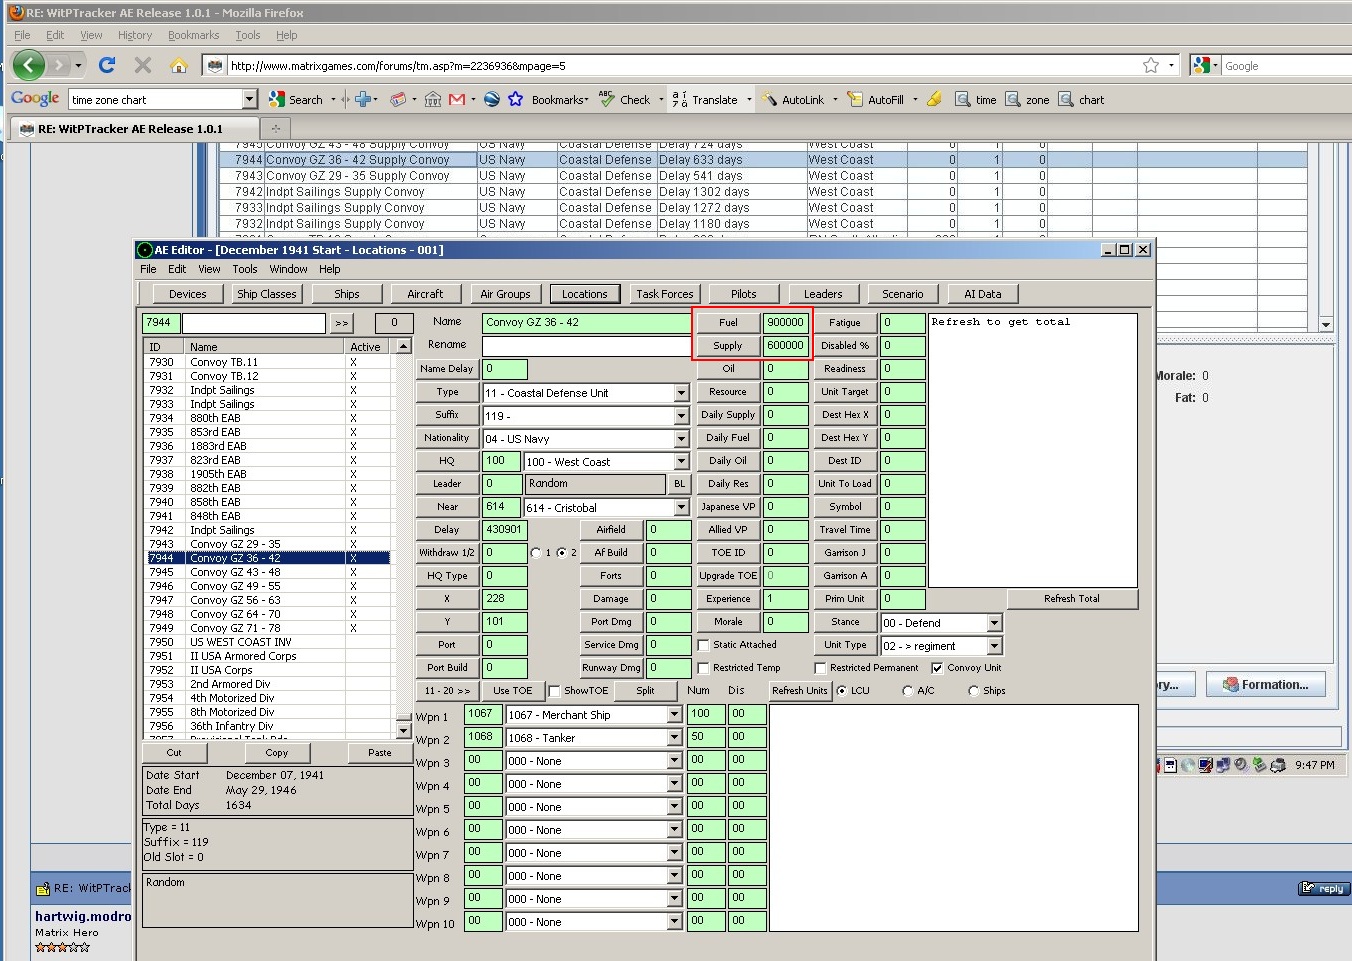1352x961 pixels.
Task: Click the Google toolbar Search button
Action: click(x=296, y=100)
